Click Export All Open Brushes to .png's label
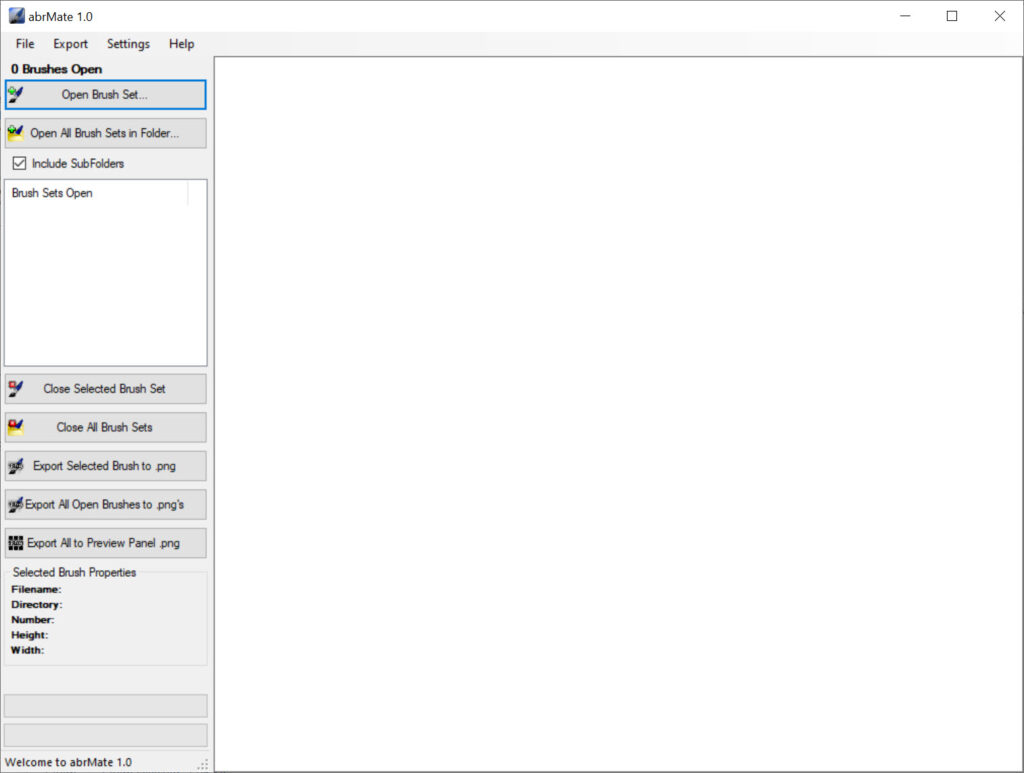1024x773 pixels. click(x=104, y=505)
